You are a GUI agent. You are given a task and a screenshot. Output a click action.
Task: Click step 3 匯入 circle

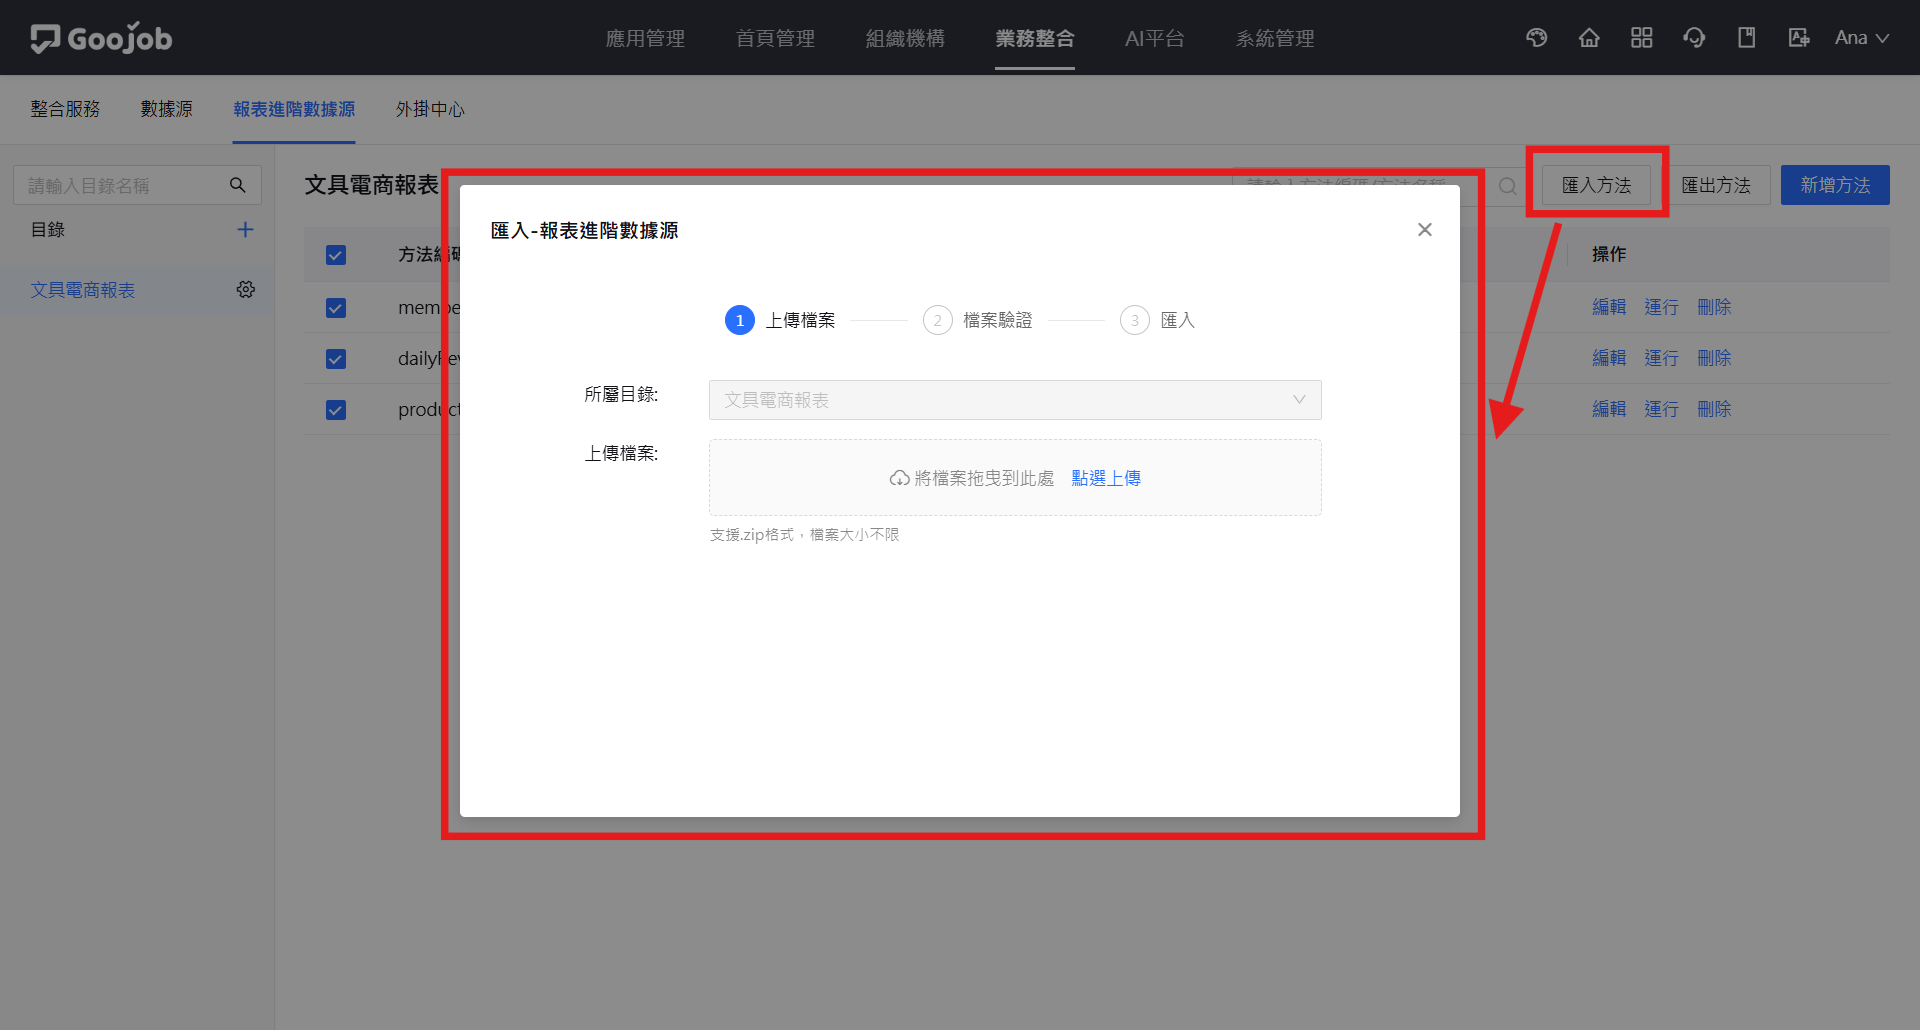pos(1134,320)
